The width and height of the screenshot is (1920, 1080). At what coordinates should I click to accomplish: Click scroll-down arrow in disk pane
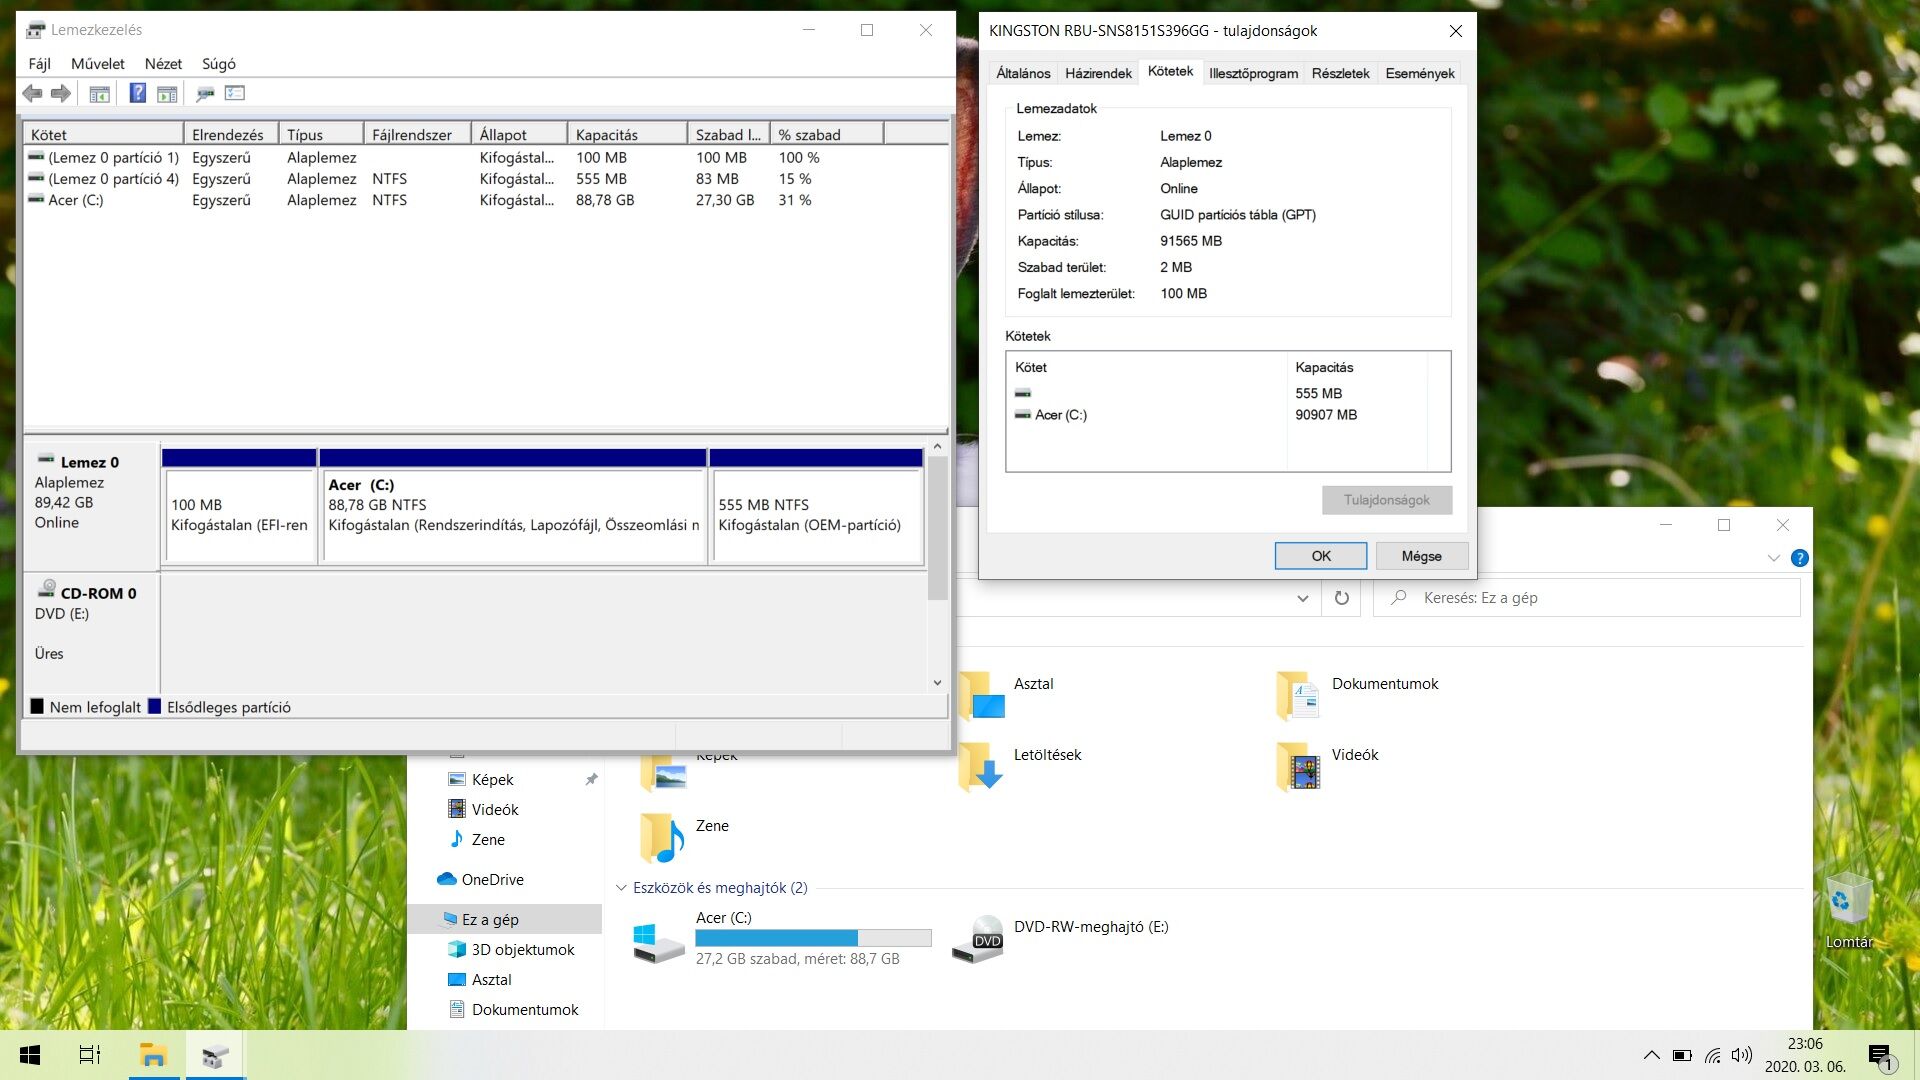click(x=937, y=683)
